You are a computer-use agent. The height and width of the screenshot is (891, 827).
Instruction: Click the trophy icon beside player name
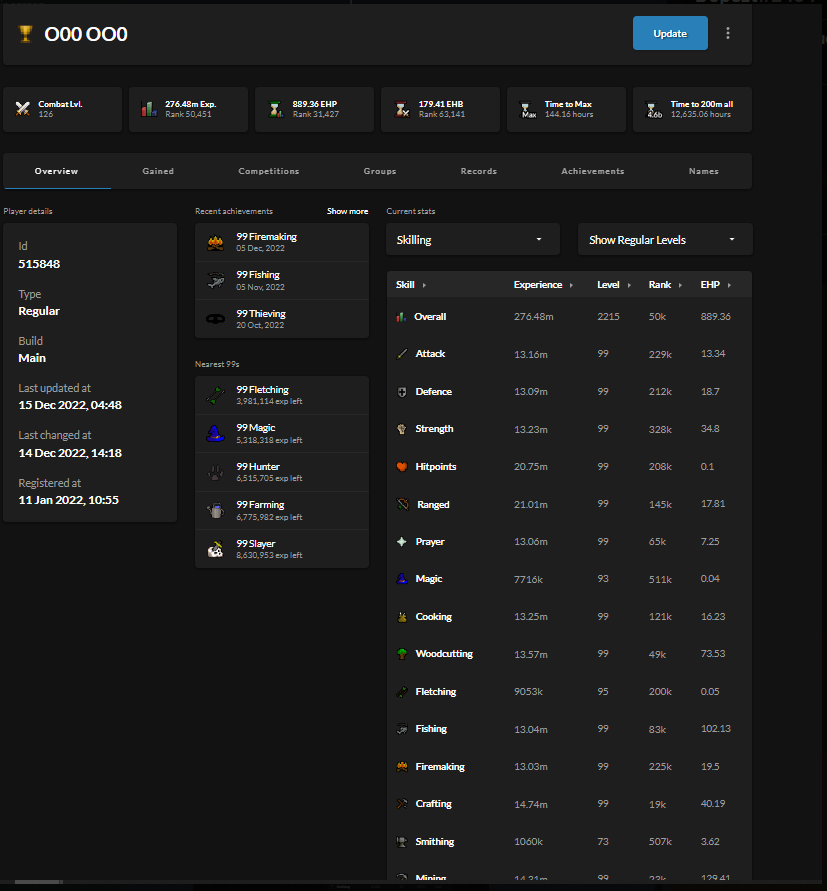tap(26, 34)
